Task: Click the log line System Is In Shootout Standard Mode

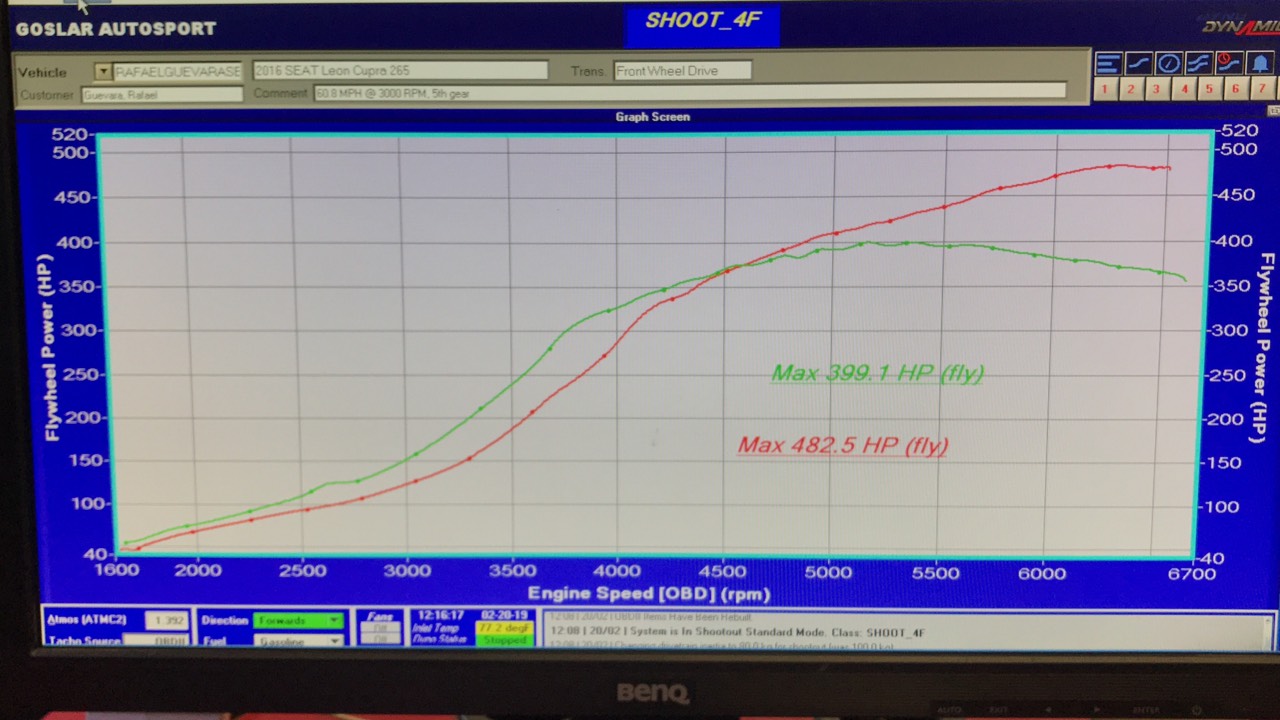Action: [x=736, y=632]
